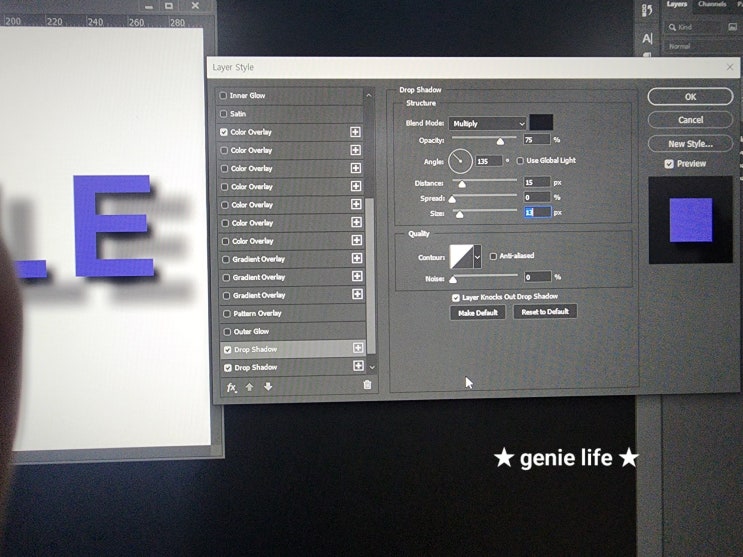Uncheck the checked Color Overlay checkbox
The height and width of the screenshot is (557, 743).
coord(224,132)
